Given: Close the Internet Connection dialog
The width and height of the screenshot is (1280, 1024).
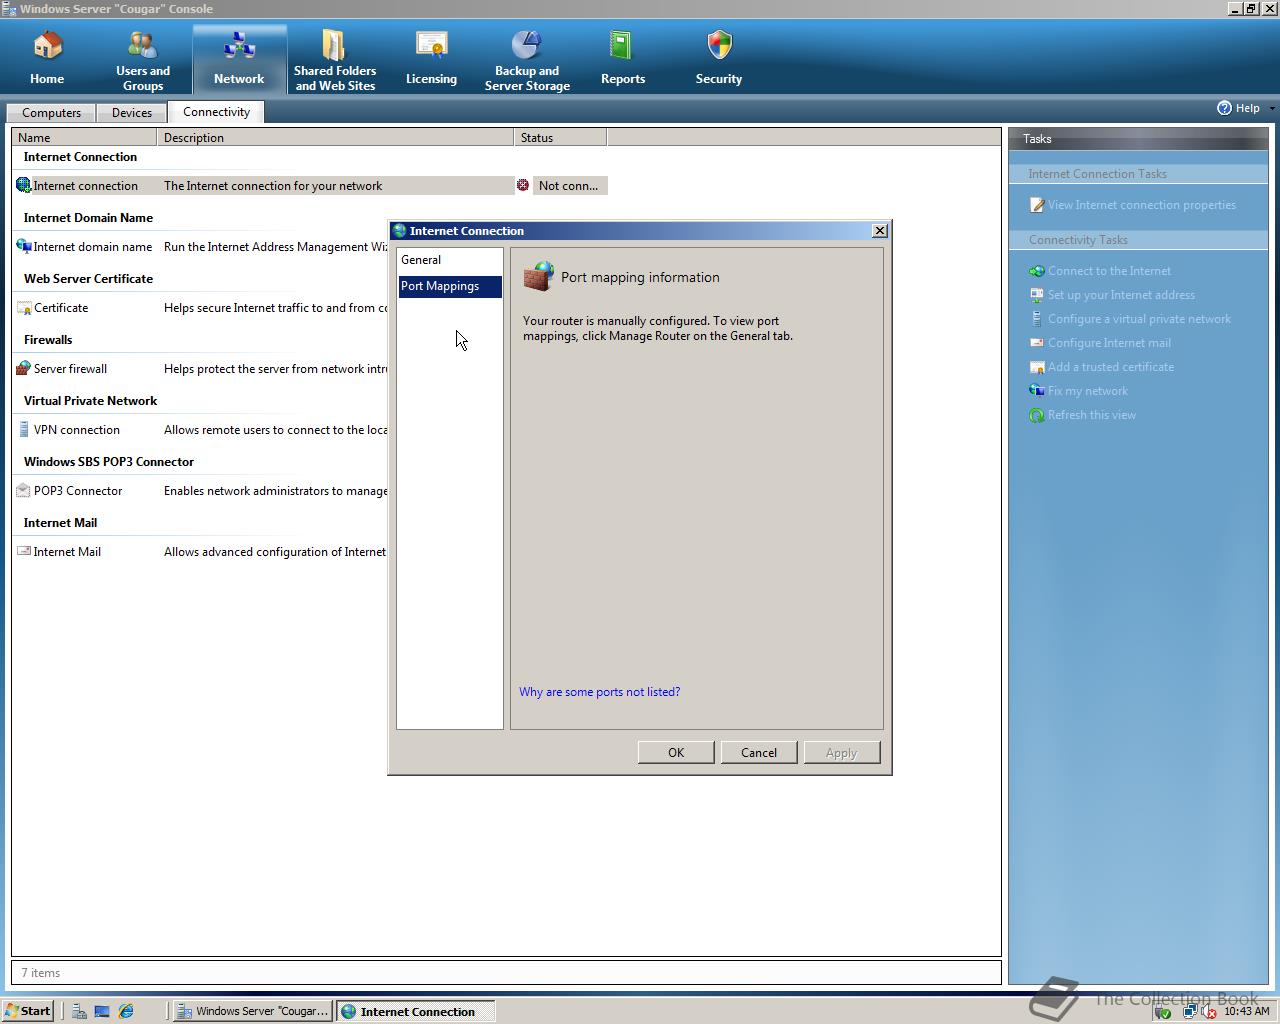Looking at the screenshot, I should pos(880,231).
